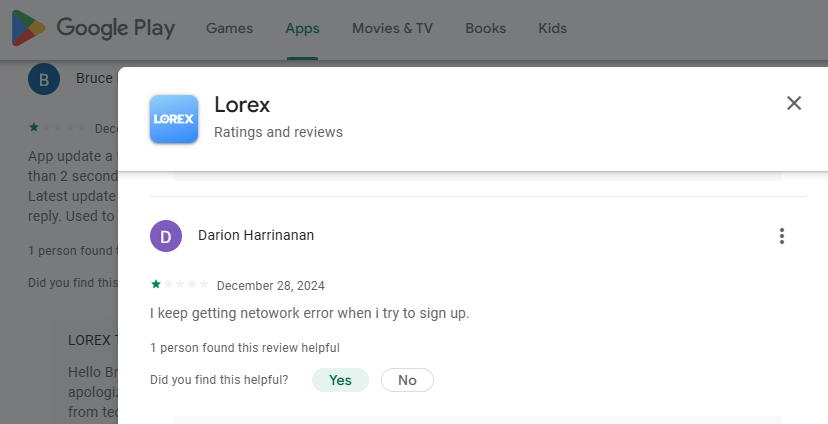The height and width of the screenshot is (424, 828).
Task: Close the Ratings and reviews dialog
Action: pyautogui.click(x=794, y=103)
